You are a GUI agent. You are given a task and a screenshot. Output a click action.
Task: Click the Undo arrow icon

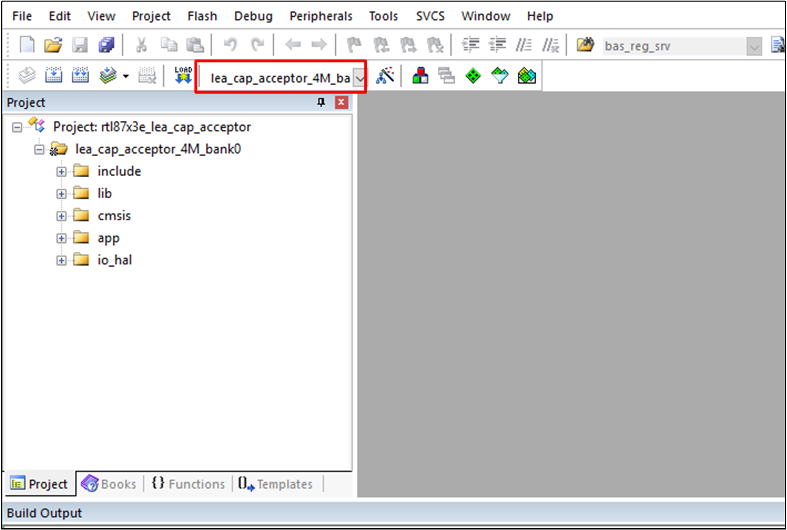[230, 45]
